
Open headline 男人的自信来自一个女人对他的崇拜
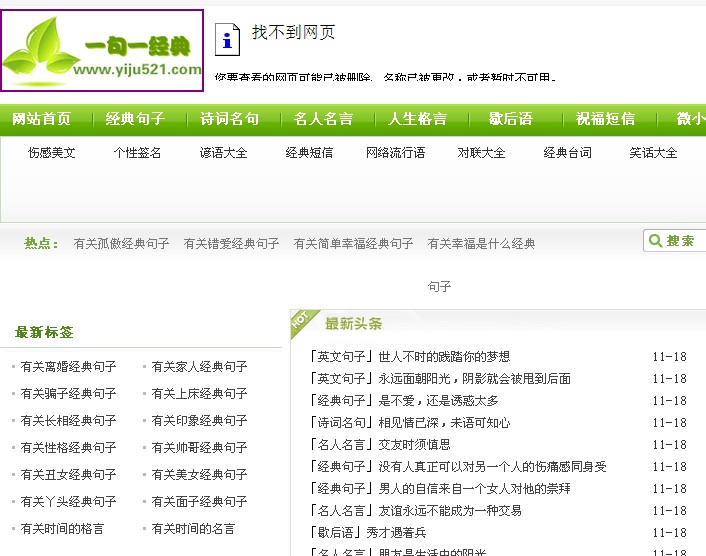point(475,489)
